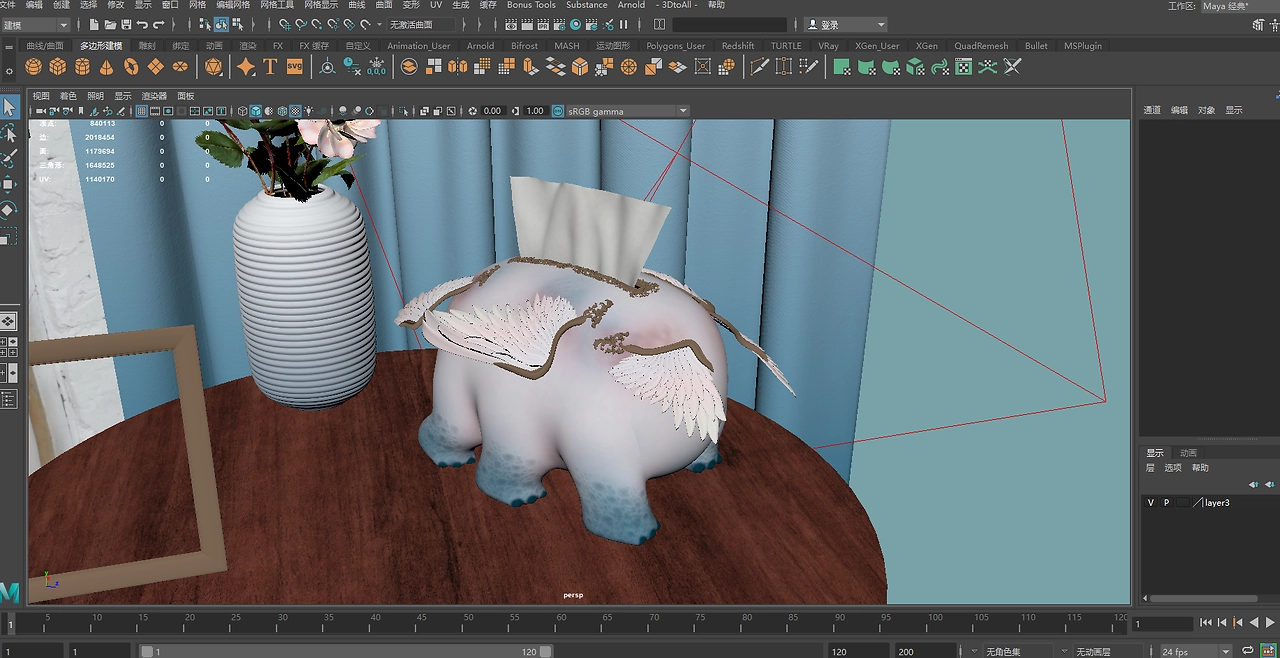The width and height of the screenshot is (1280, 658).
Task: Open the 24 fps frame rate dropdown
Action: pos(1196,652)
